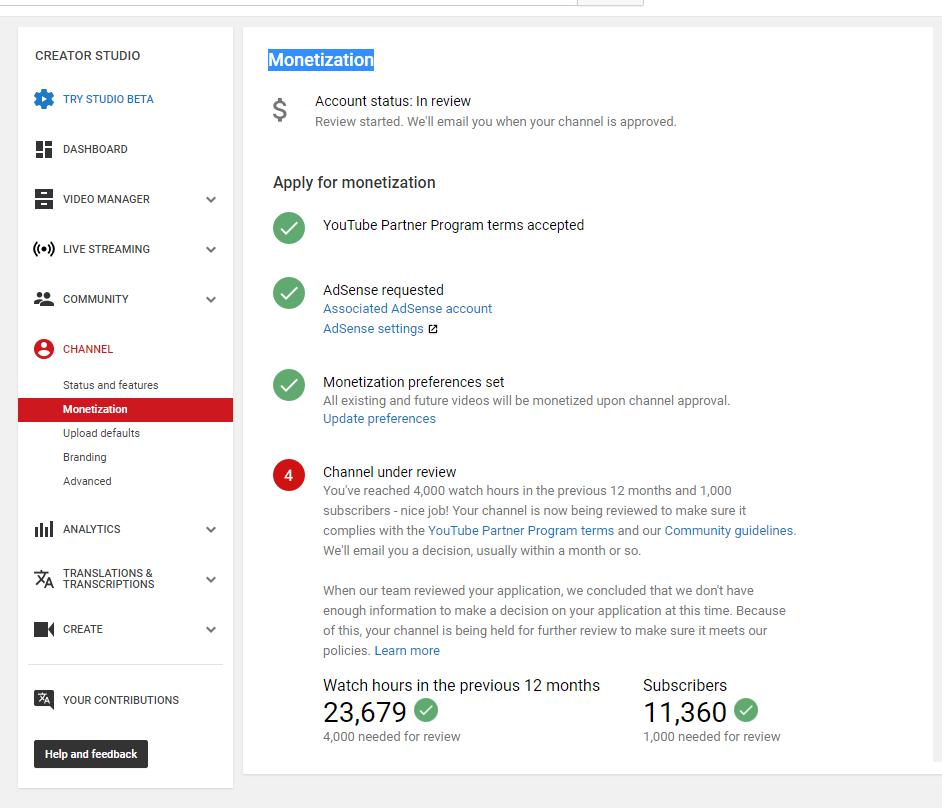Click Learn more link

[x=407, y=651]
